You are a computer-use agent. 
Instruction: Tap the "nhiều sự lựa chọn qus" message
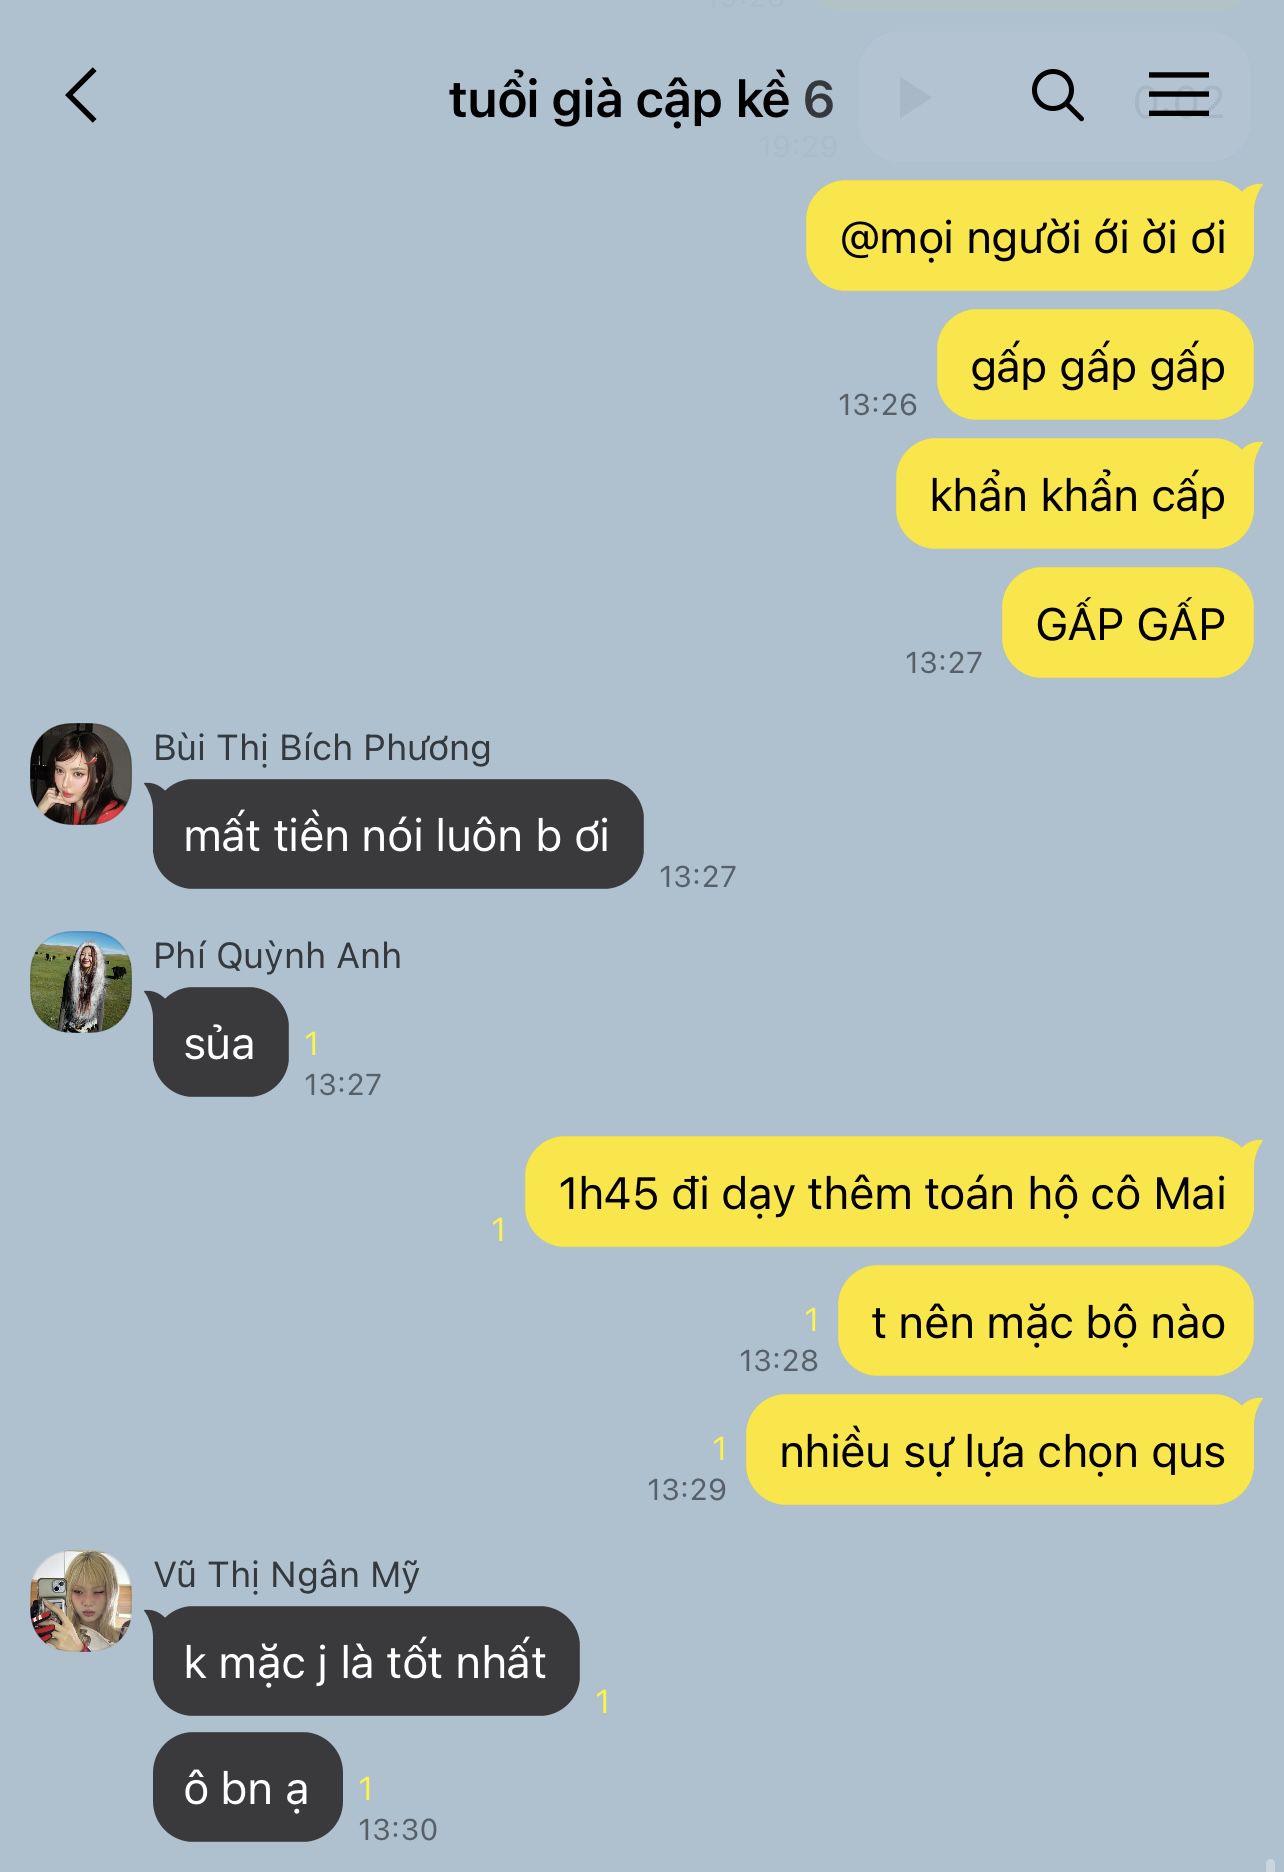1000,1450
